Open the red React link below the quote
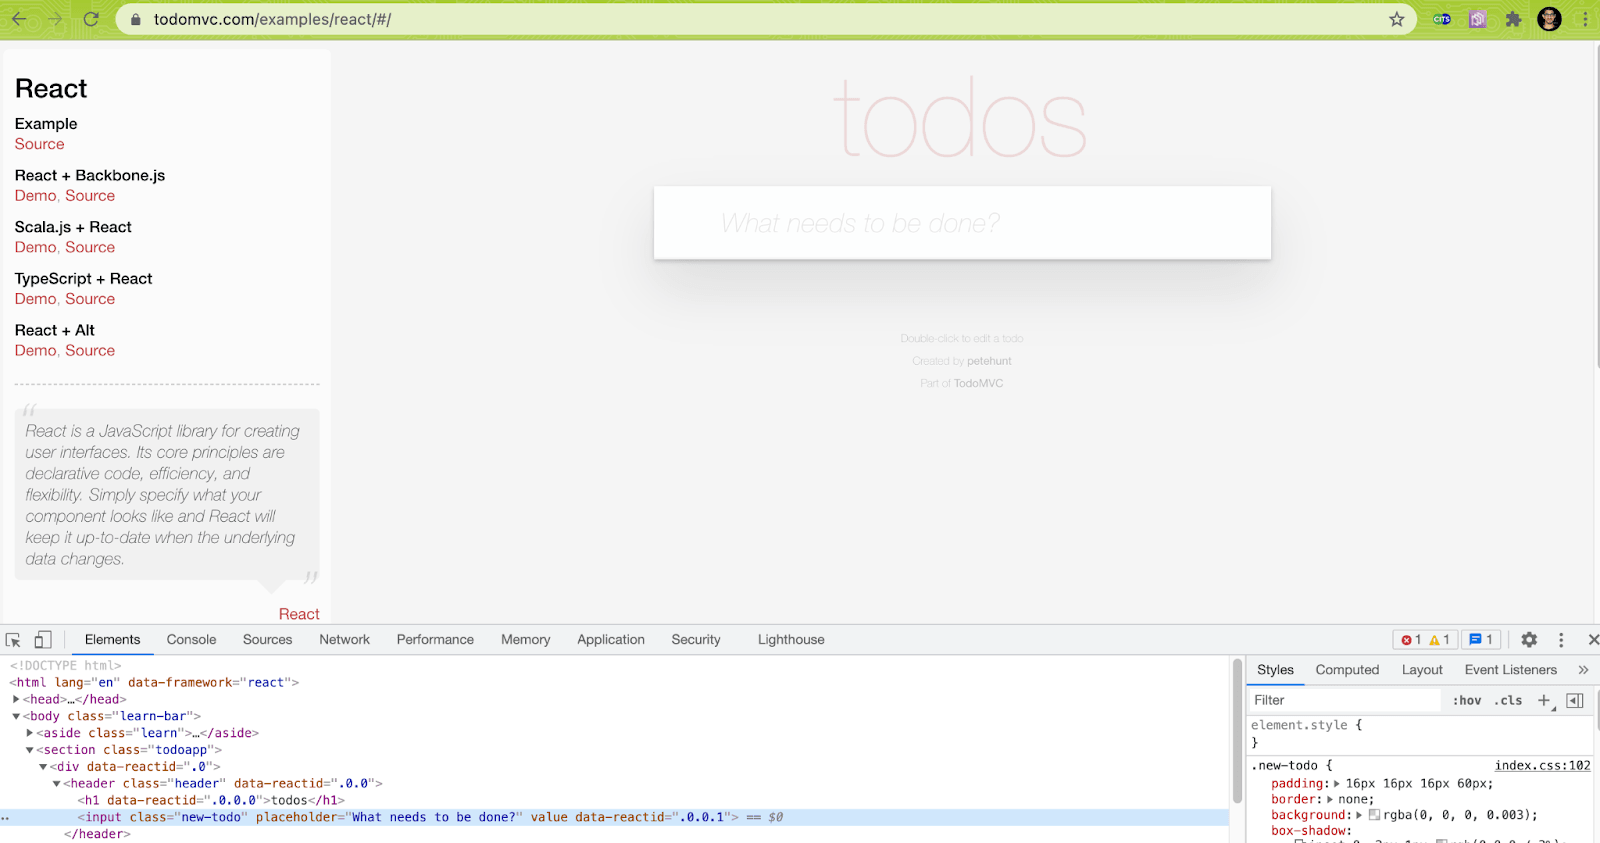Screen dimensions: 1600x843 point(299,614)
